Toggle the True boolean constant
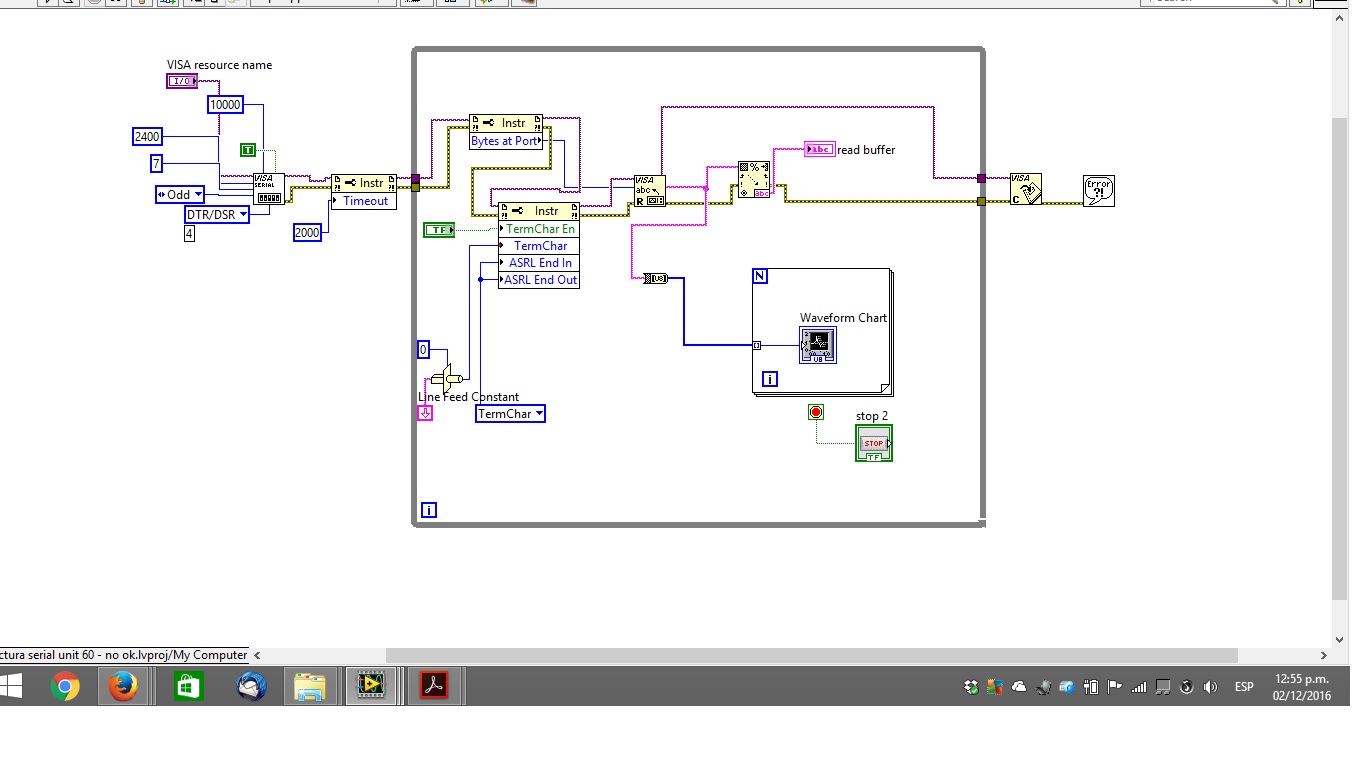 (248, 150)
